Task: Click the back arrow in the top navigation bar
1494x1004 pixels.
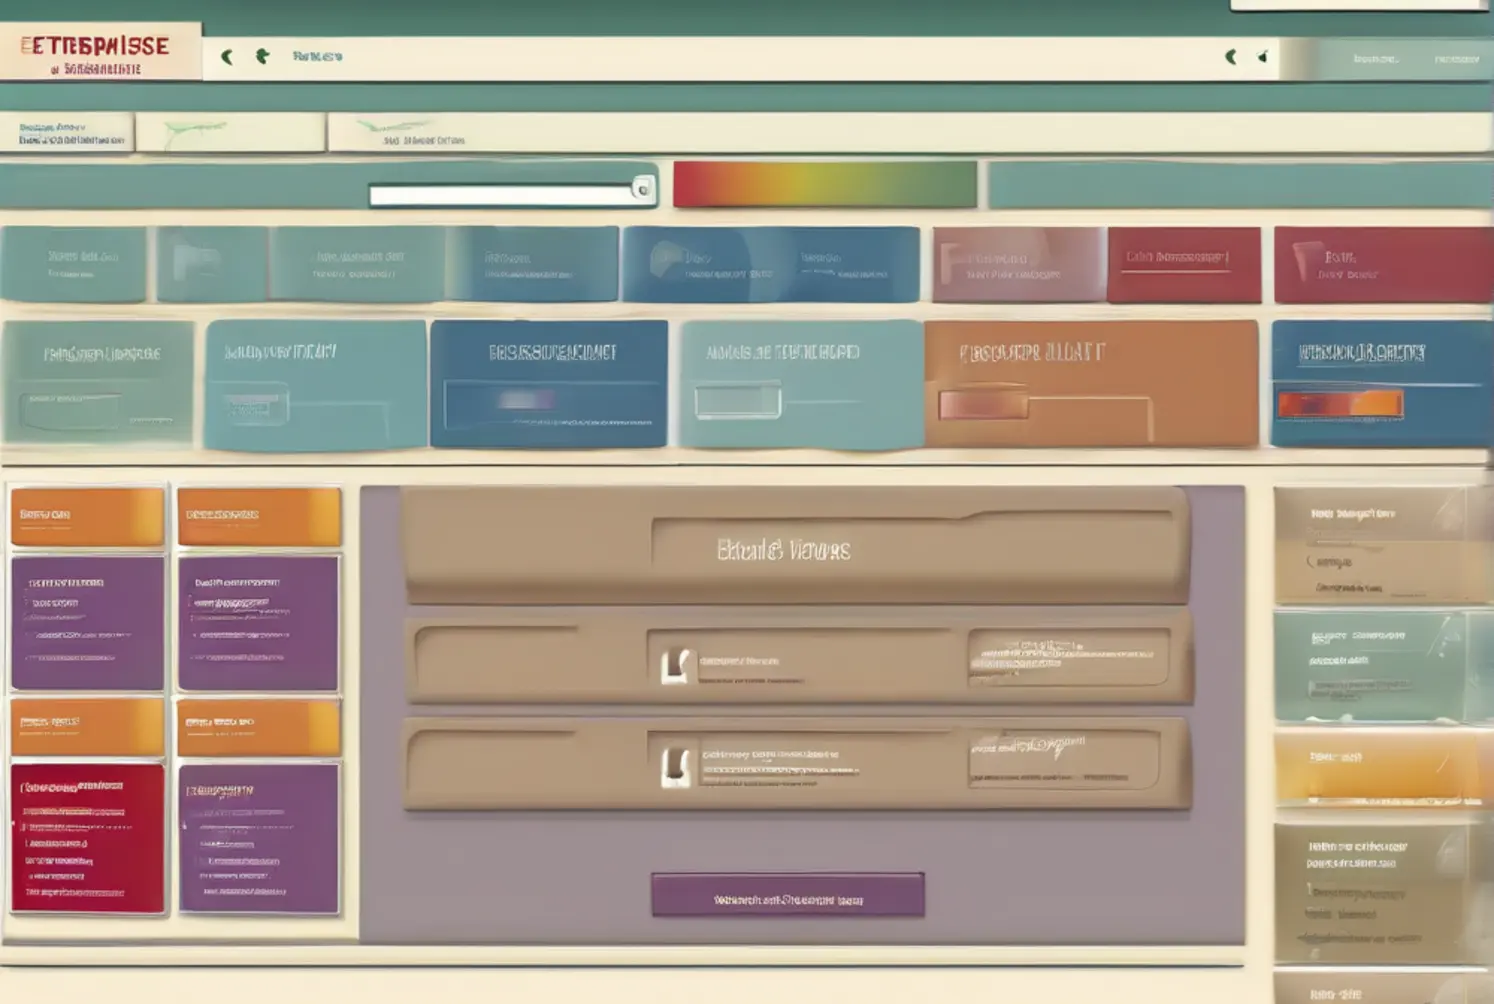Action: pyautogui.click(x=227, y=57)
